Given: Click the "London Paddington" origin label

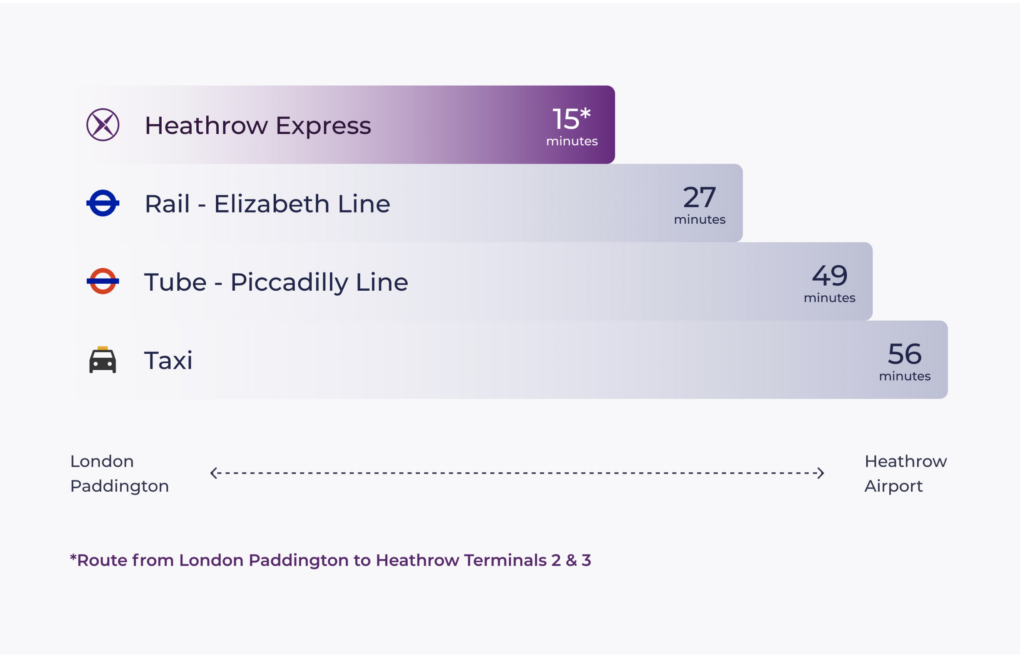Looking at the screenshot, I should click(119, 474).
